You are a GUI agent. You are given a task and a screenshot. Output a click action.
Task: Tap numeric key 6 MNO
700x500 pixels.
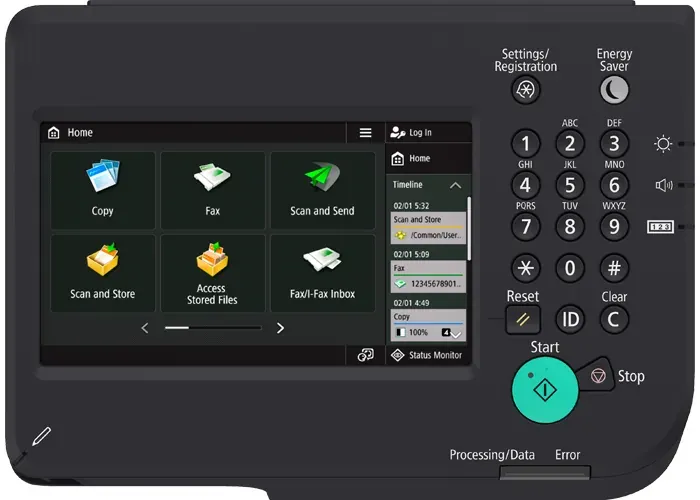[614, 185]
